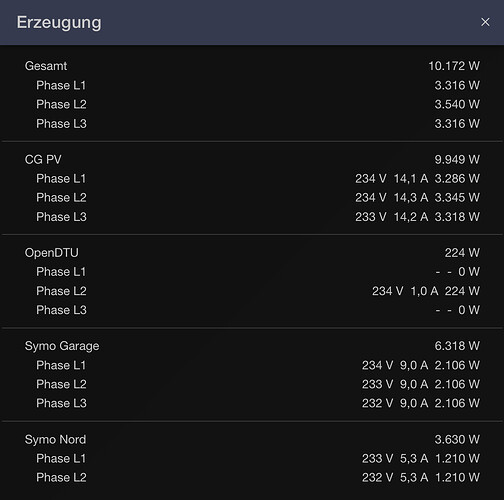
Task: Click OpenDTU Phase L2 224 W value
Action: pos(462,291)
